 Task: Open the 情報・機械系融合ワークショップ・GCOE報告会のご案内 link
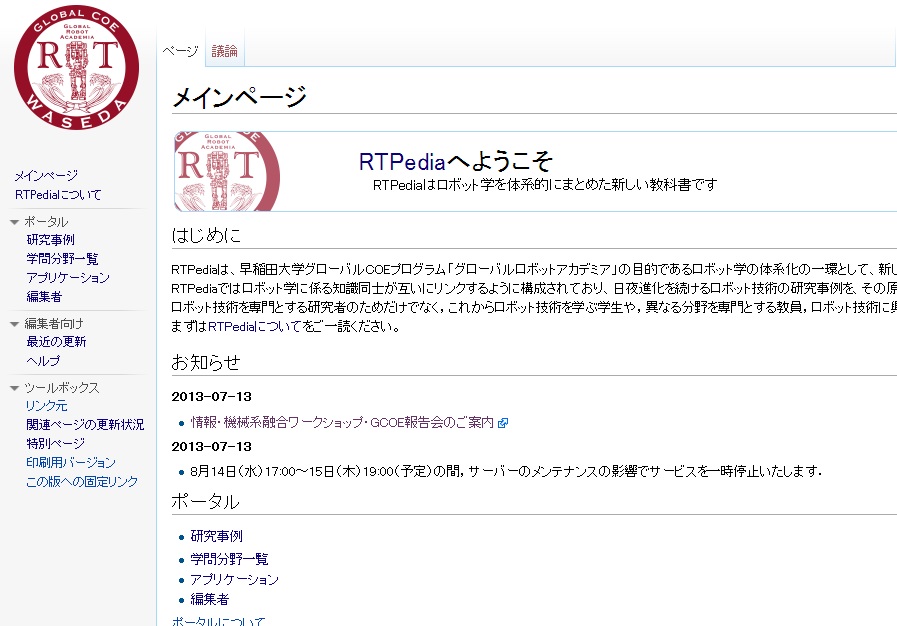coord(342,422)
